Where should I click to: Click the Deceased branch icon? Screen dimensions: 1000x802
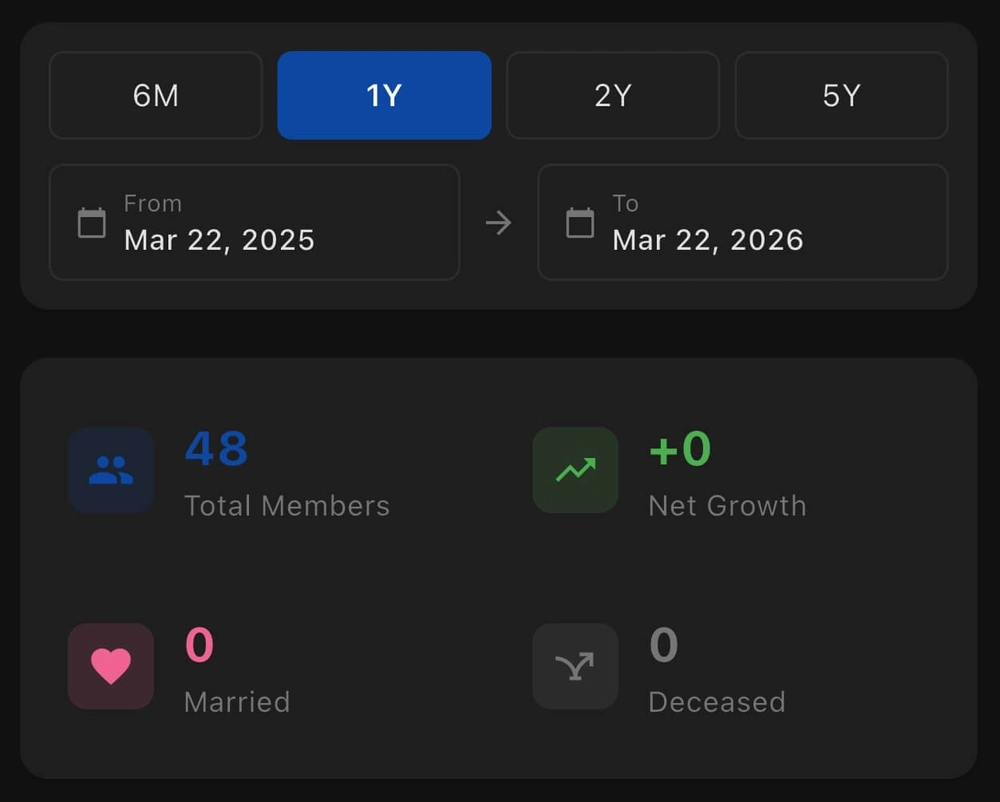[x=575, y=666]
